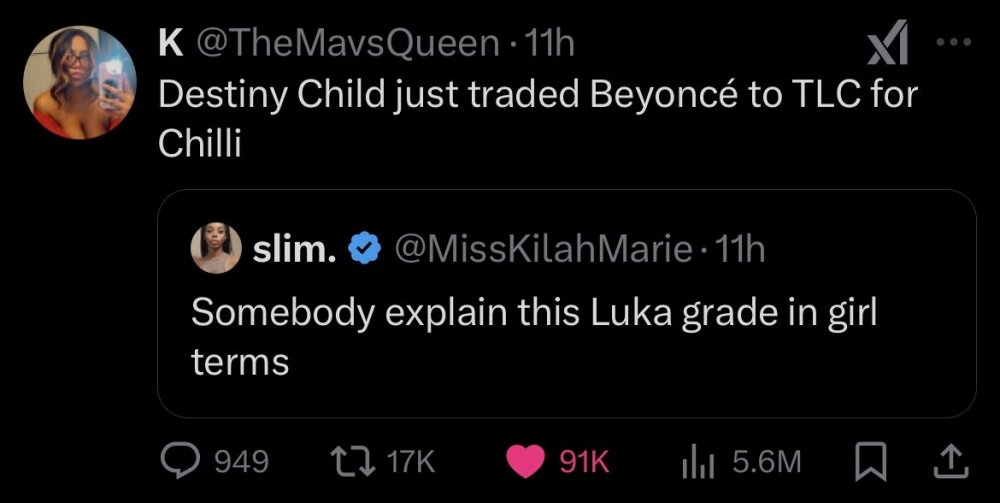The image size is (1000, 503).
Task: Click the display name K
Action: point(172,43)
